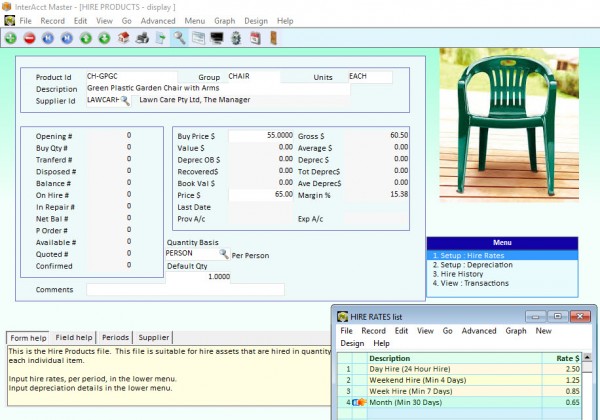Click the home icon in toolbar

pos(123,38)
